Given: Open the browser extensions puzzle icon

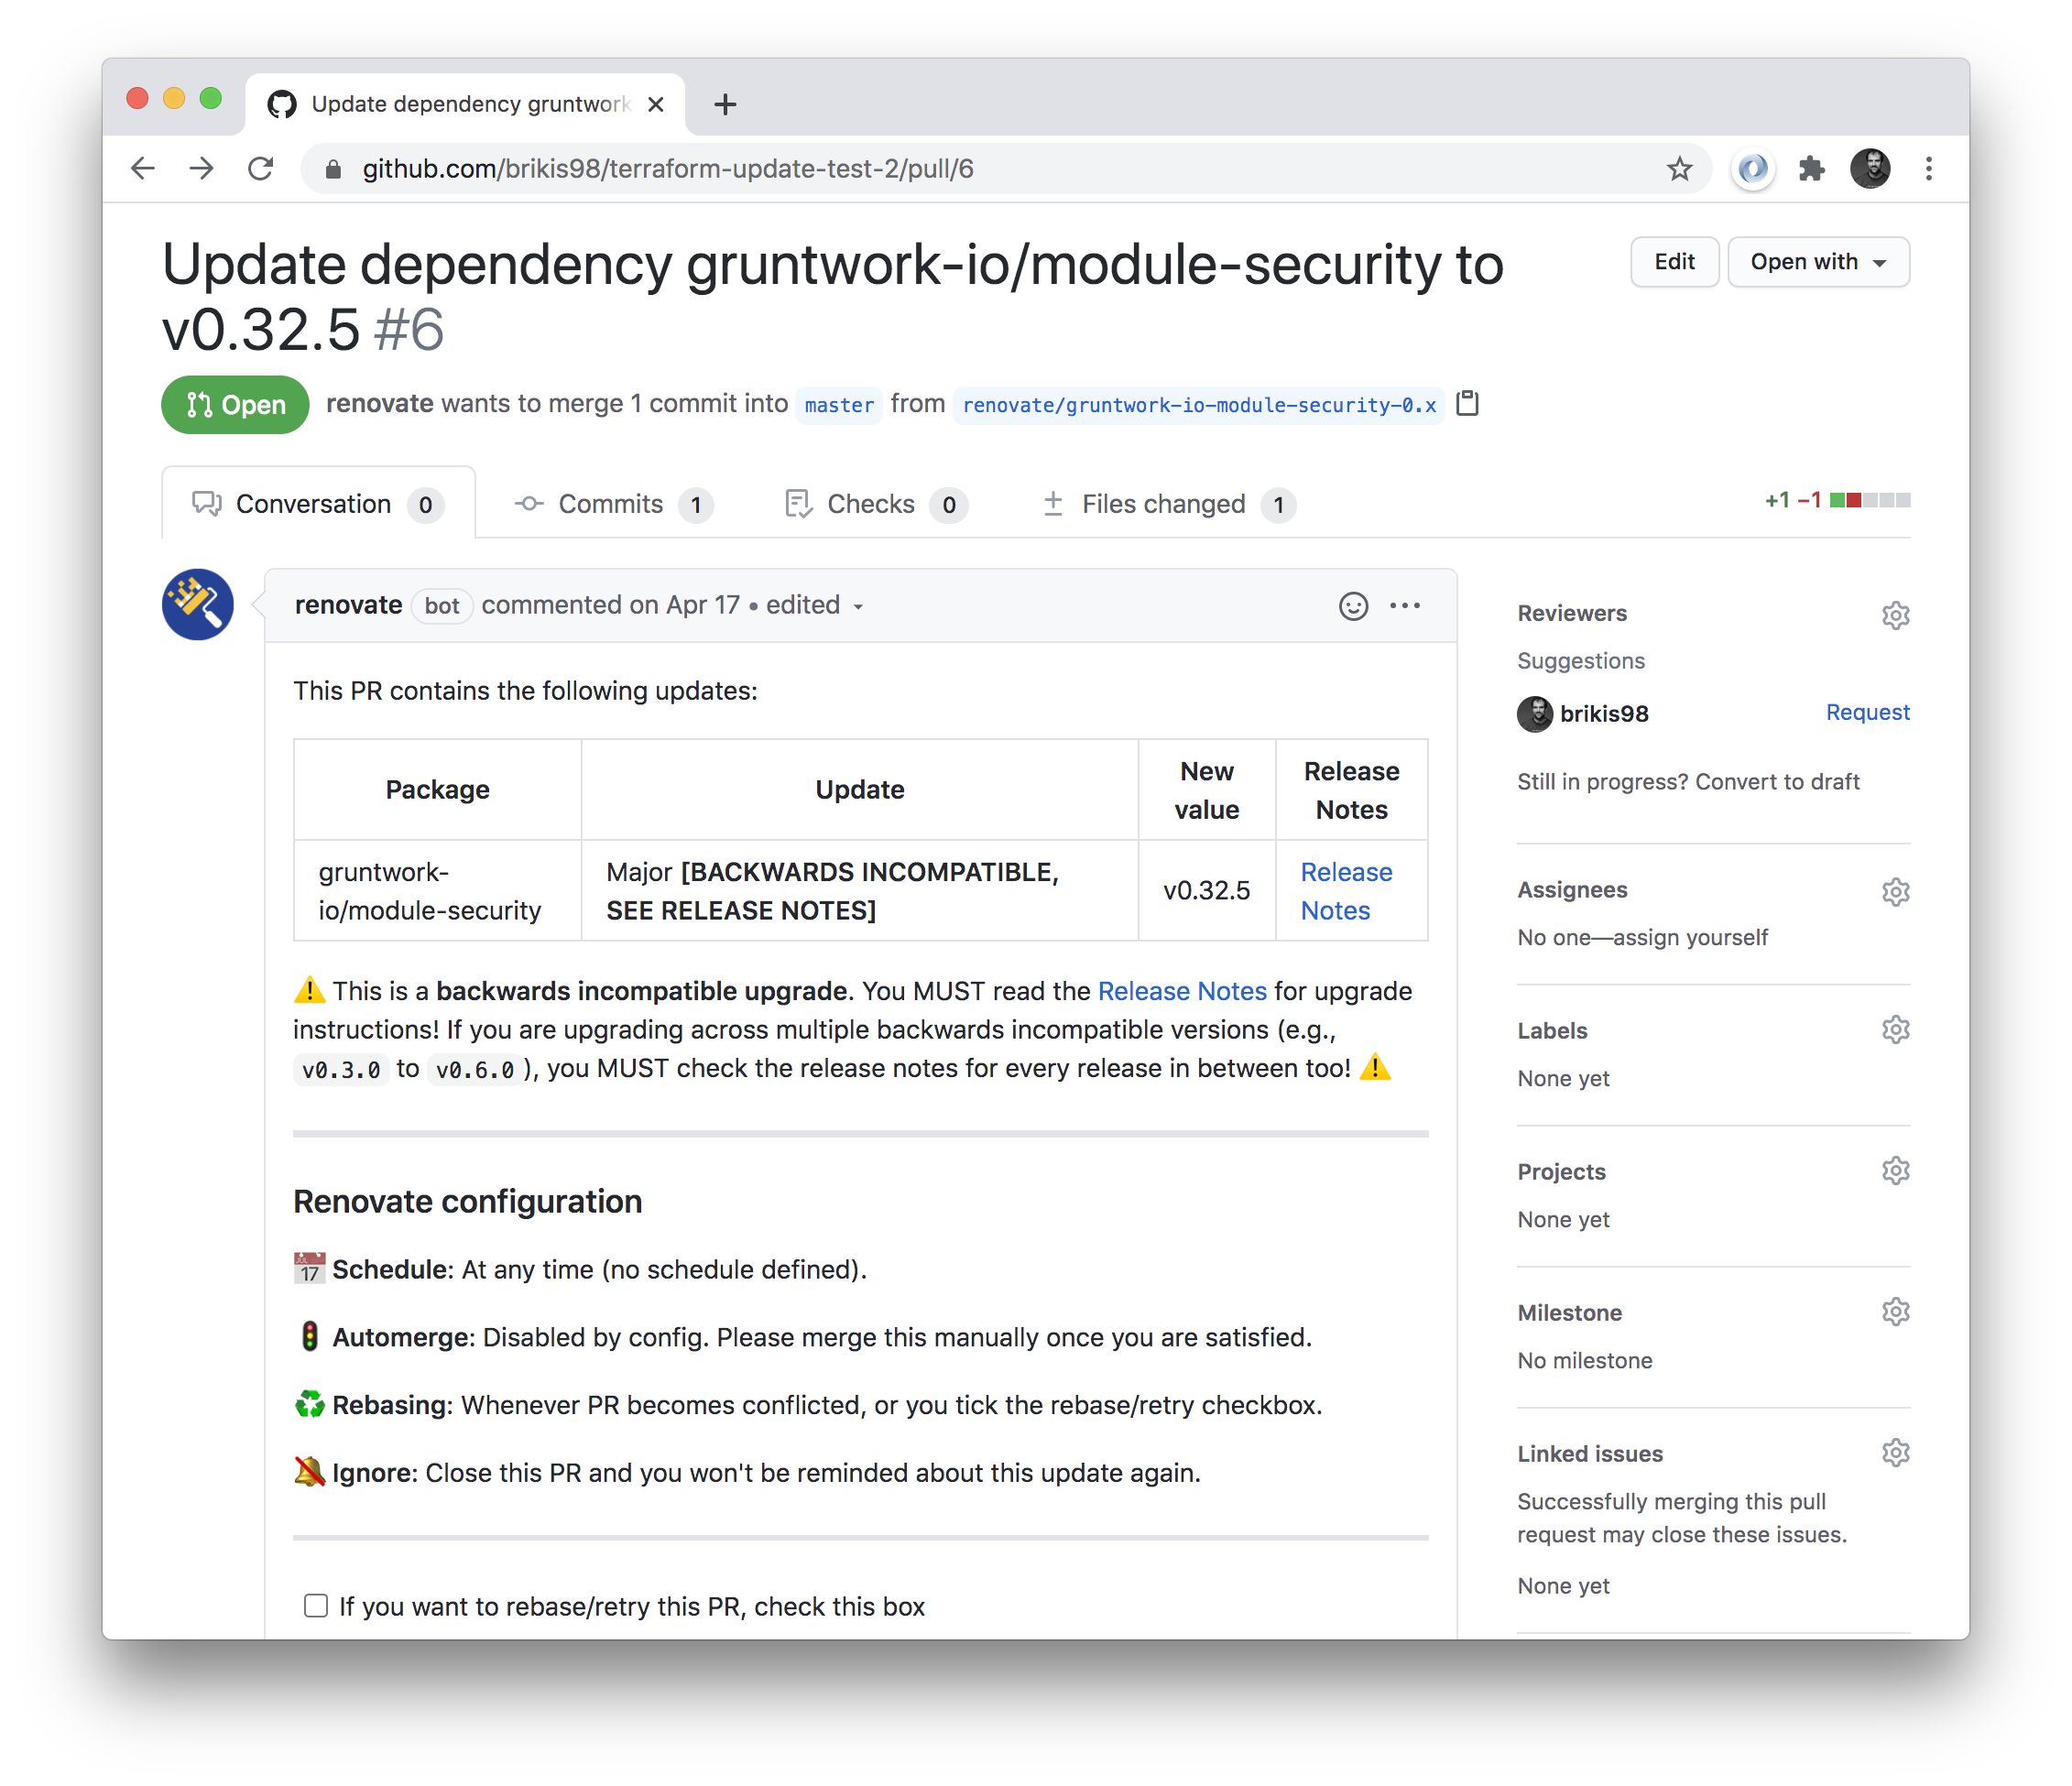Looking at the screenshot, I should [x=1811, y=169].
